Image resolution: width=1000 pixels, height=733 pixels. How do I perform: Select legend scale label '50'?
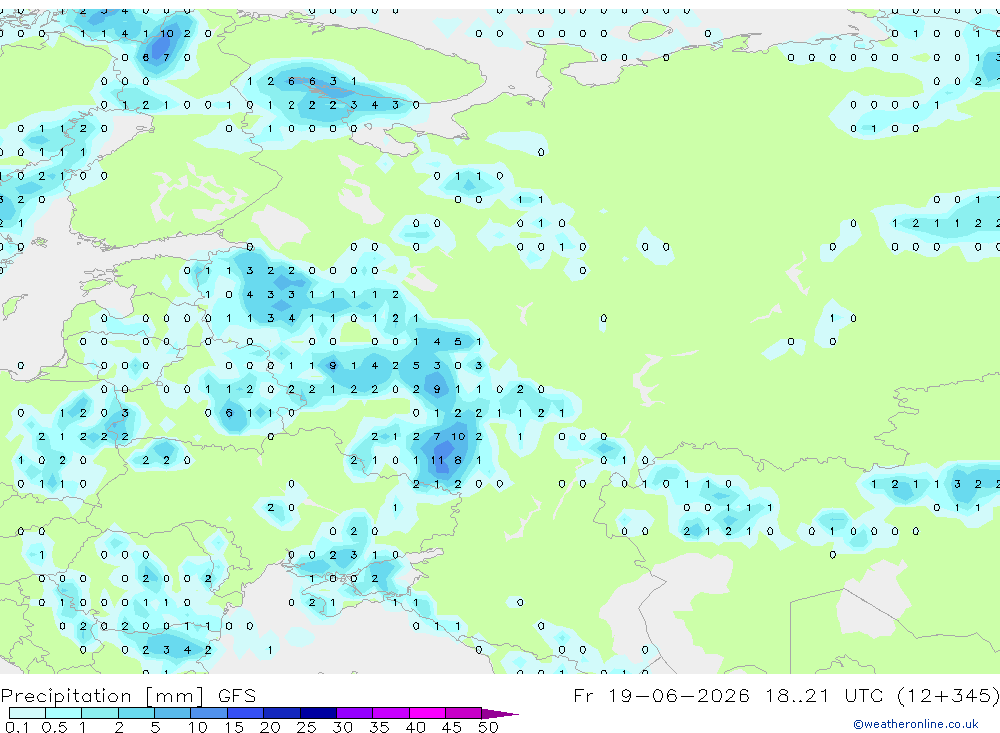pos(489,727)
